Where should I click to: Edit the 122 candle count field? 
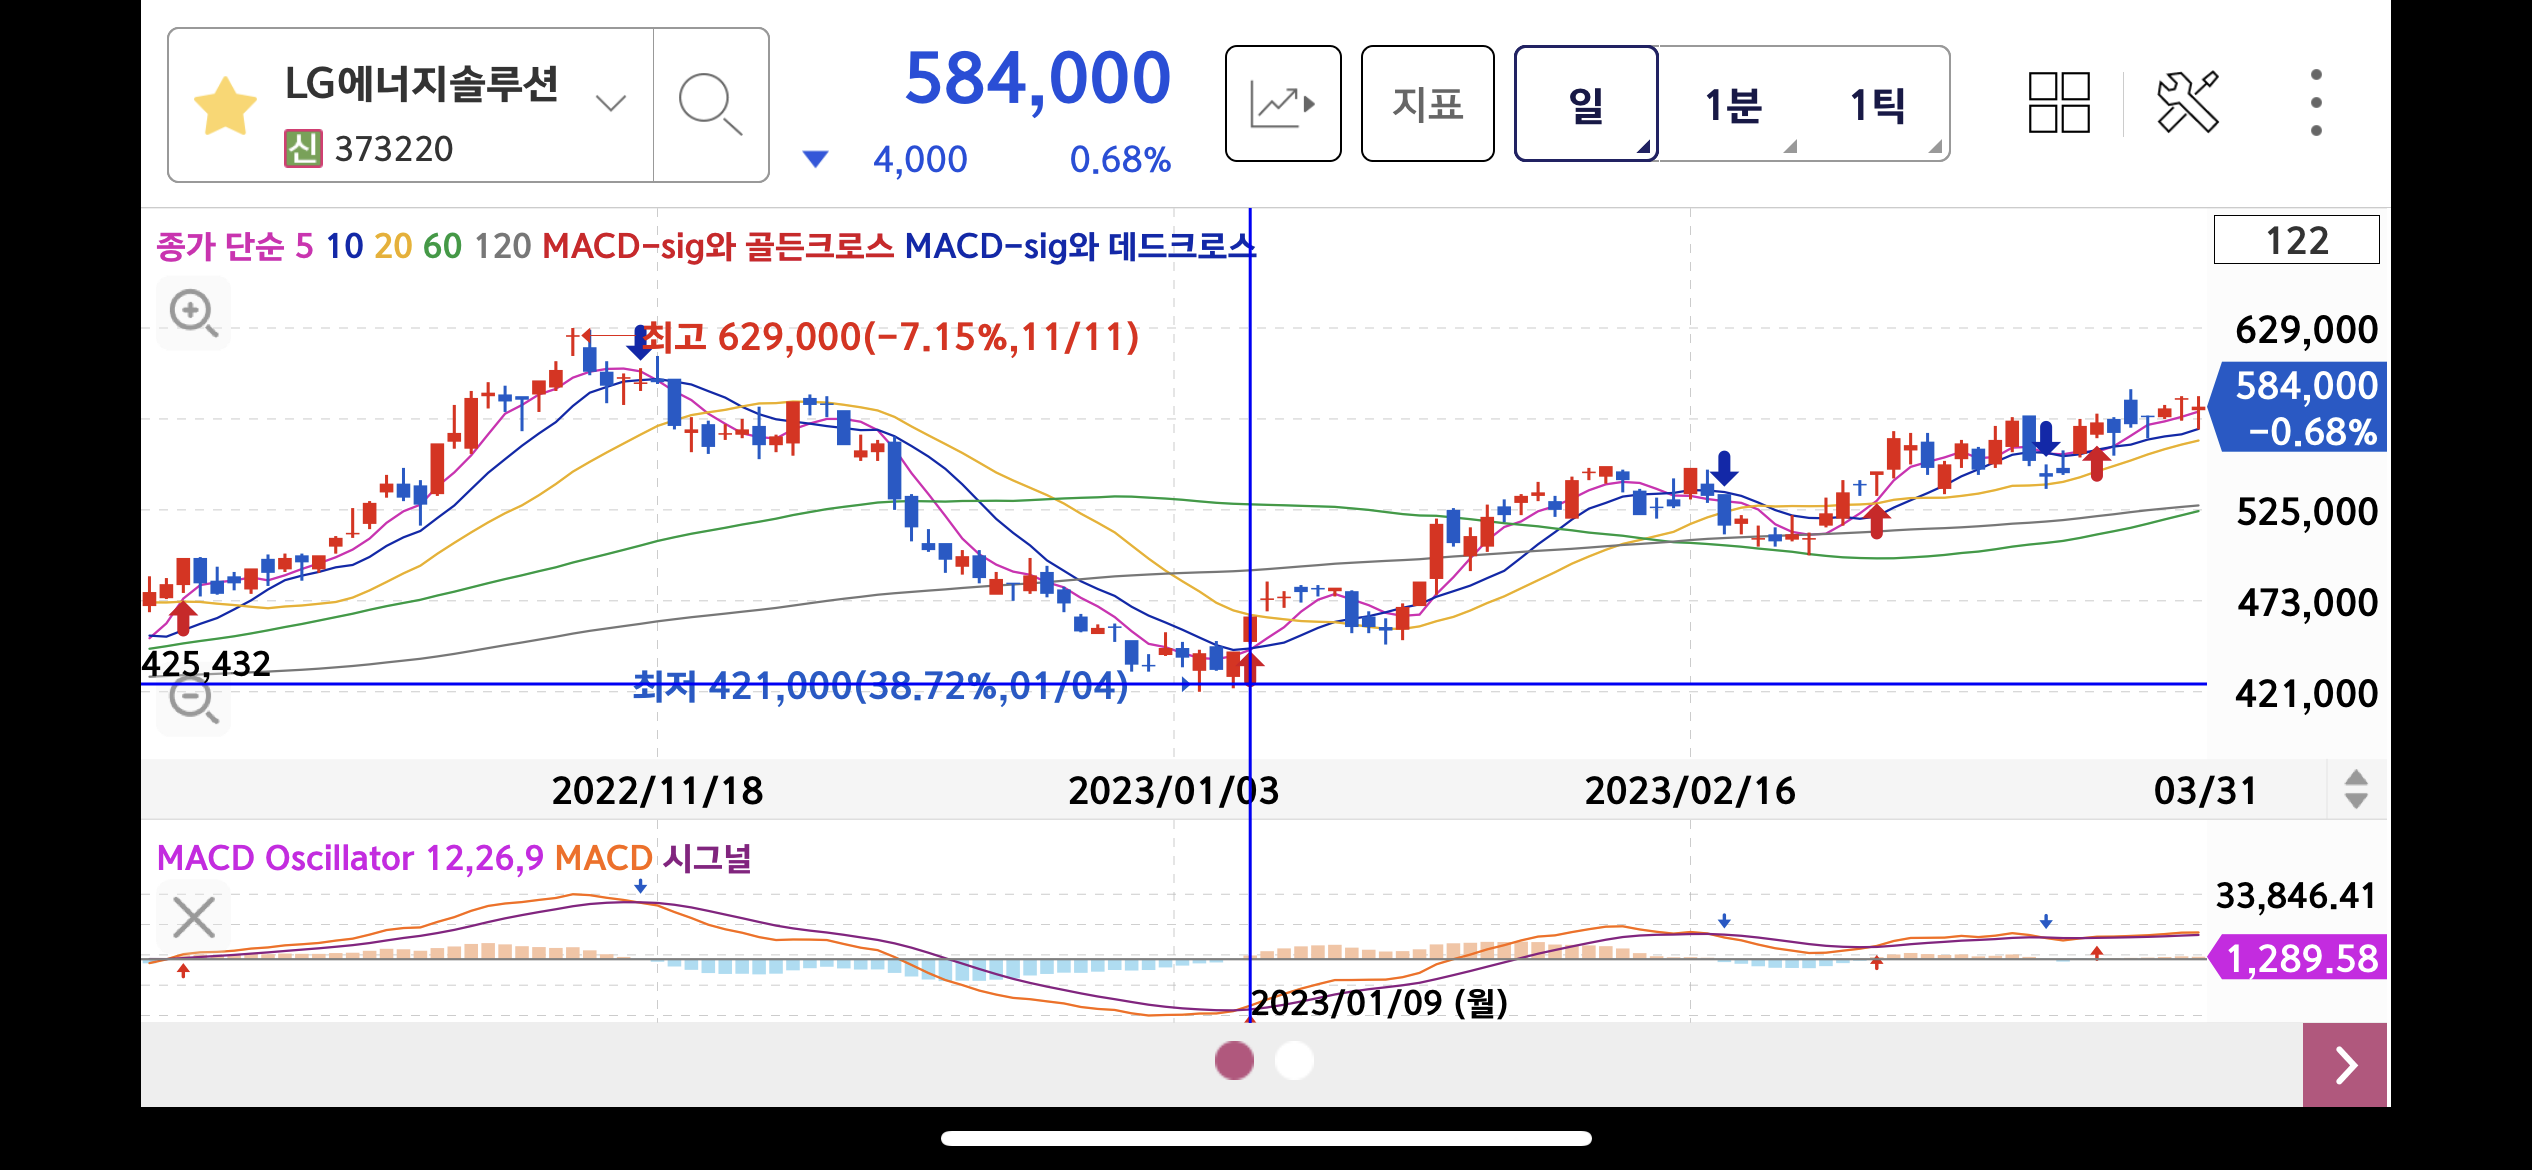coord(2296,241)
